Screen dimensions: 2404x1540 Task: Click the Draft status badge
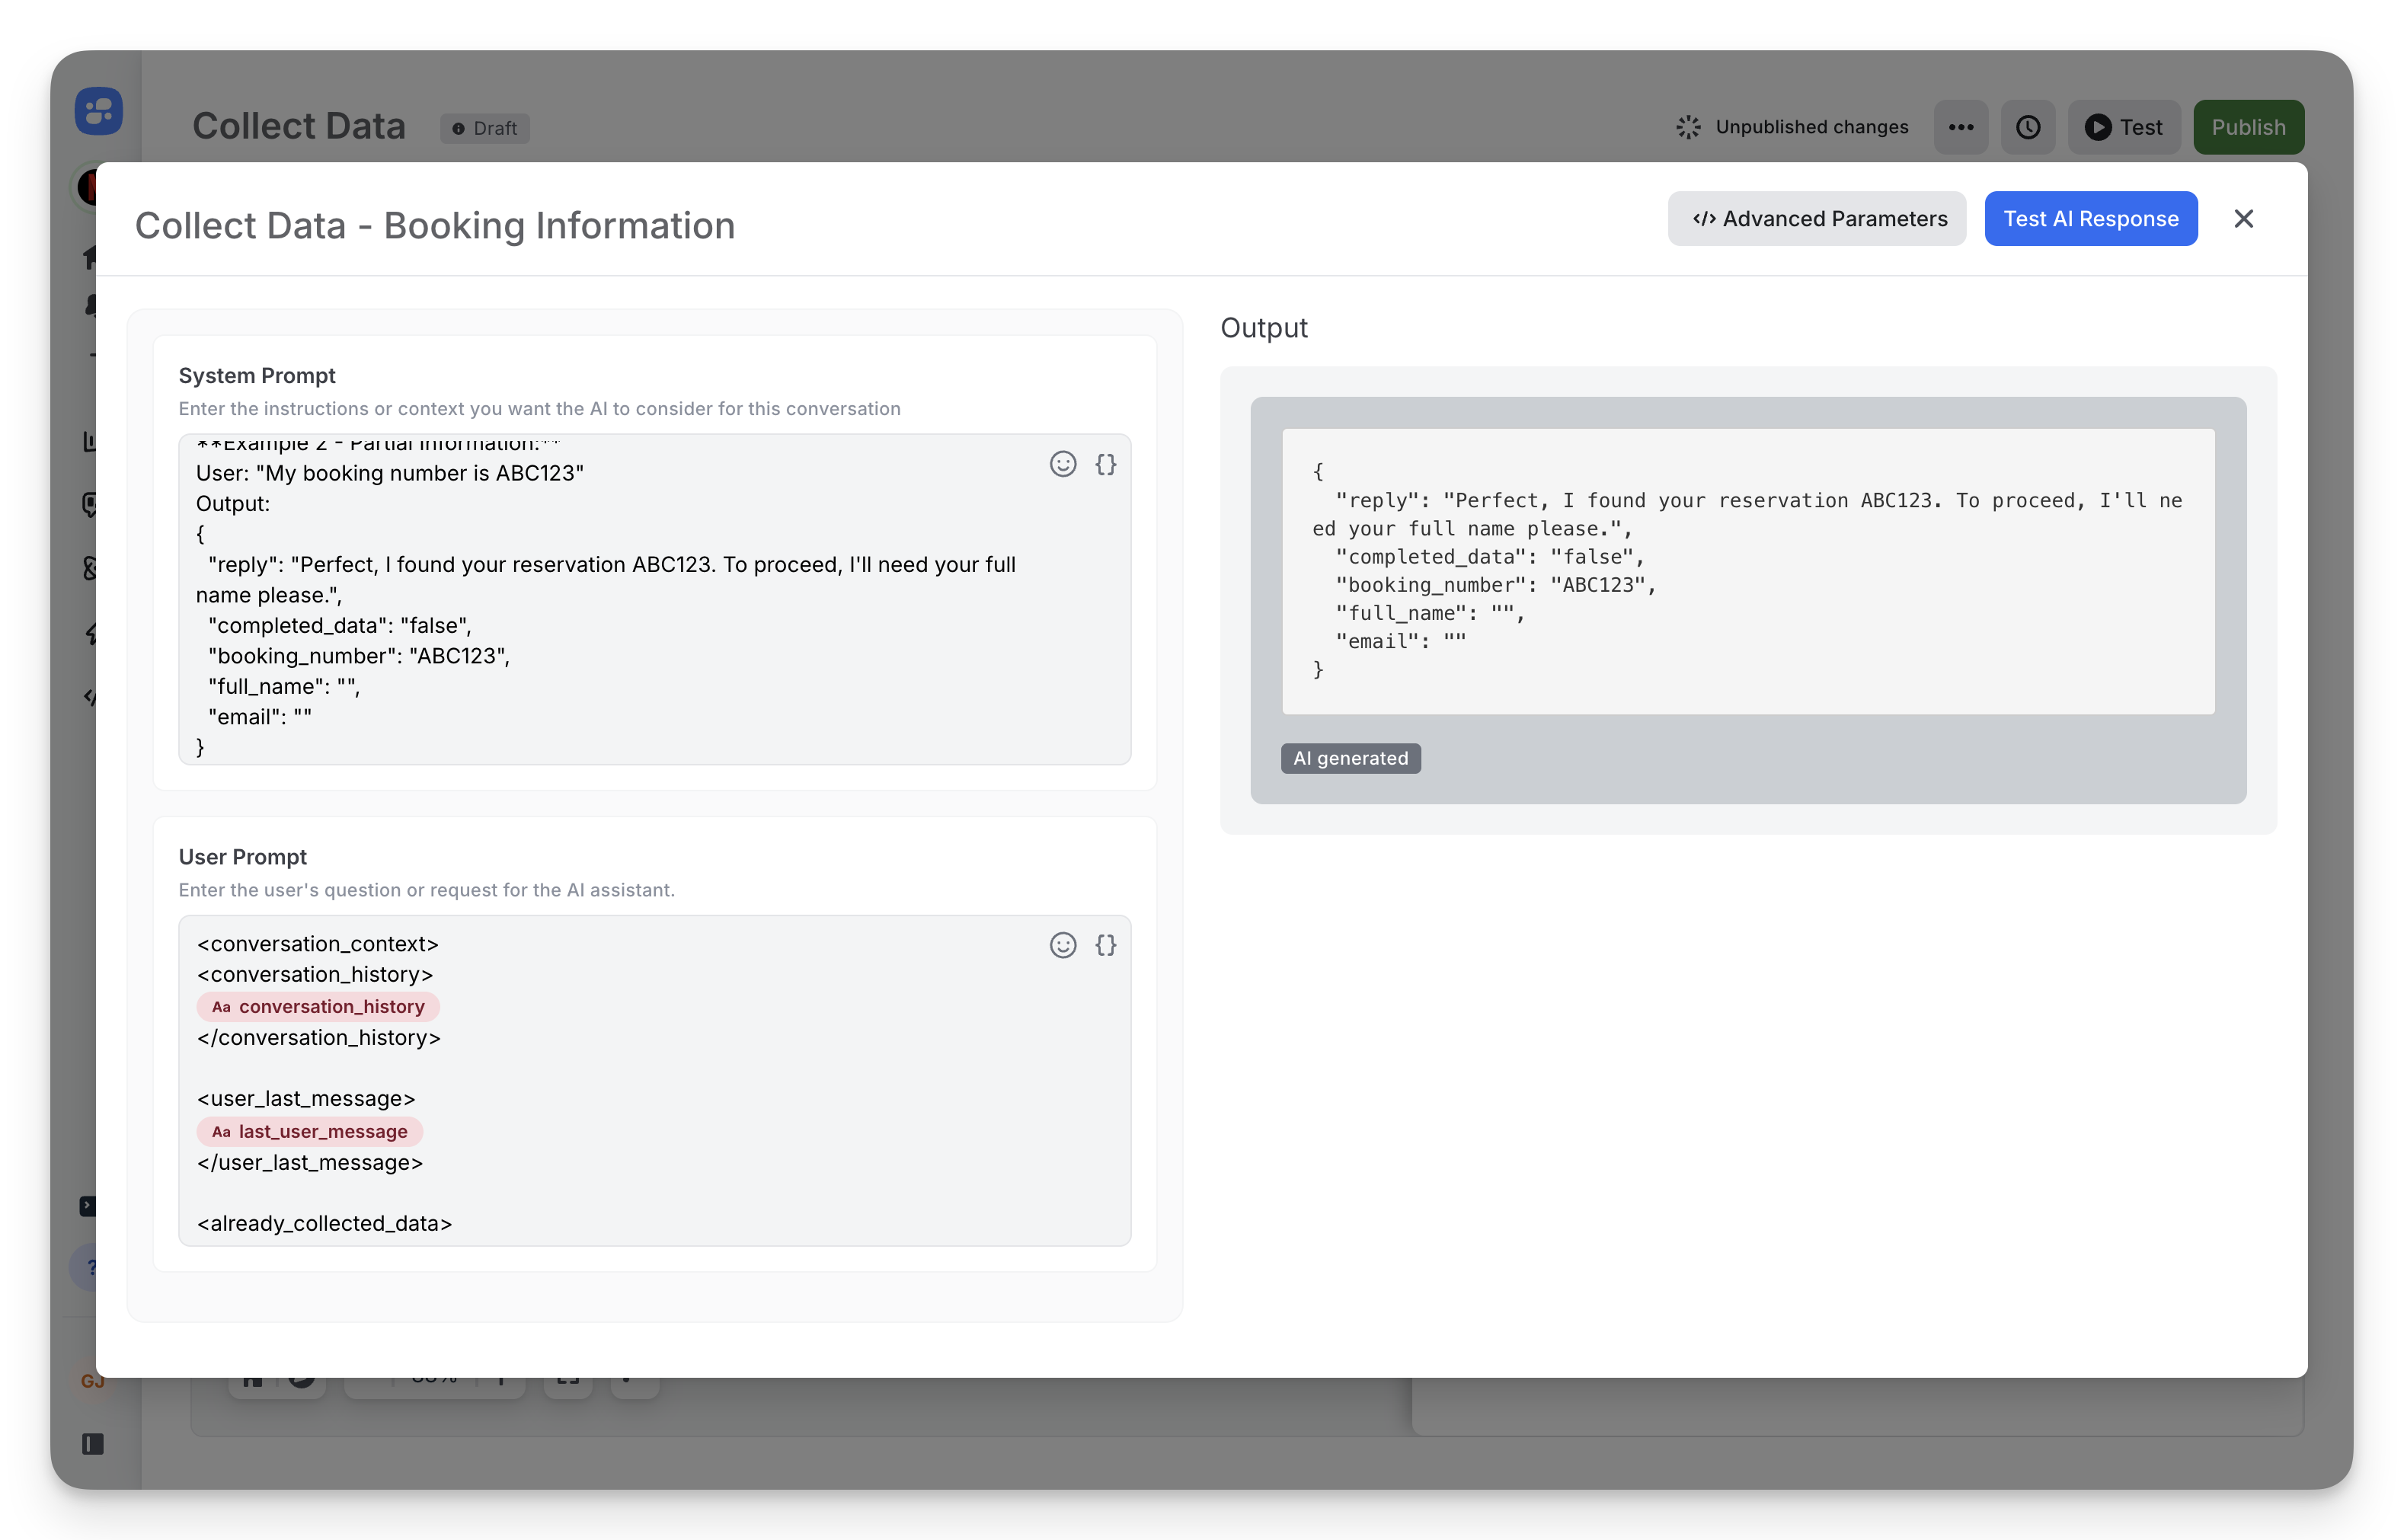[x=485, y=128]
